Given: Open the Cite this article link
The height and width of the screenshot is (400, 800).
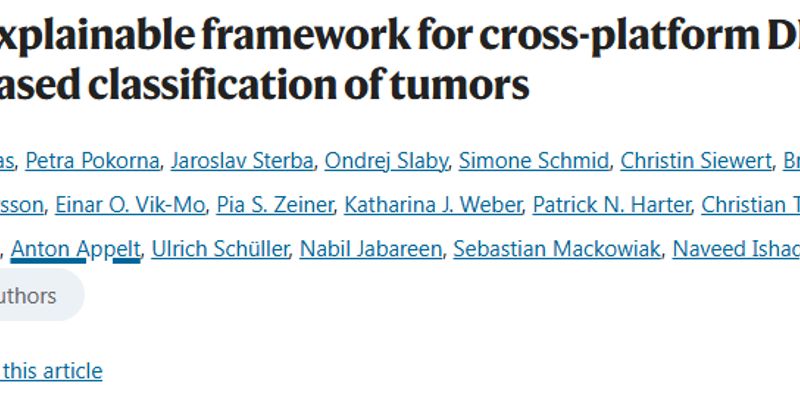Looking at the screenshot, I should click(x=51, y=370).
